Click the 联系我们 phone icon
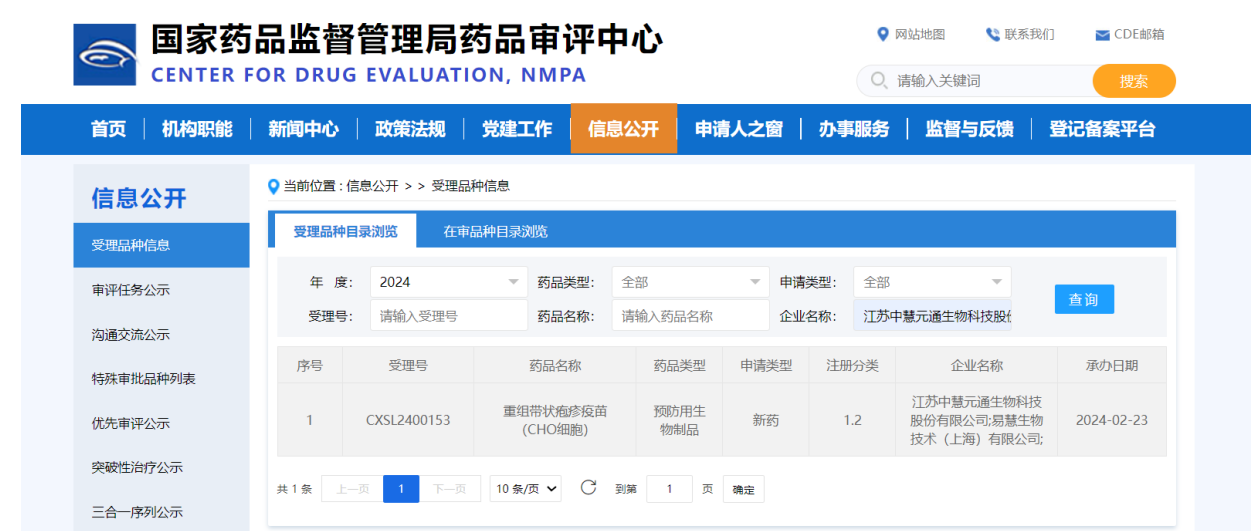Screen dimensions: 1257x531 (993, 34)
